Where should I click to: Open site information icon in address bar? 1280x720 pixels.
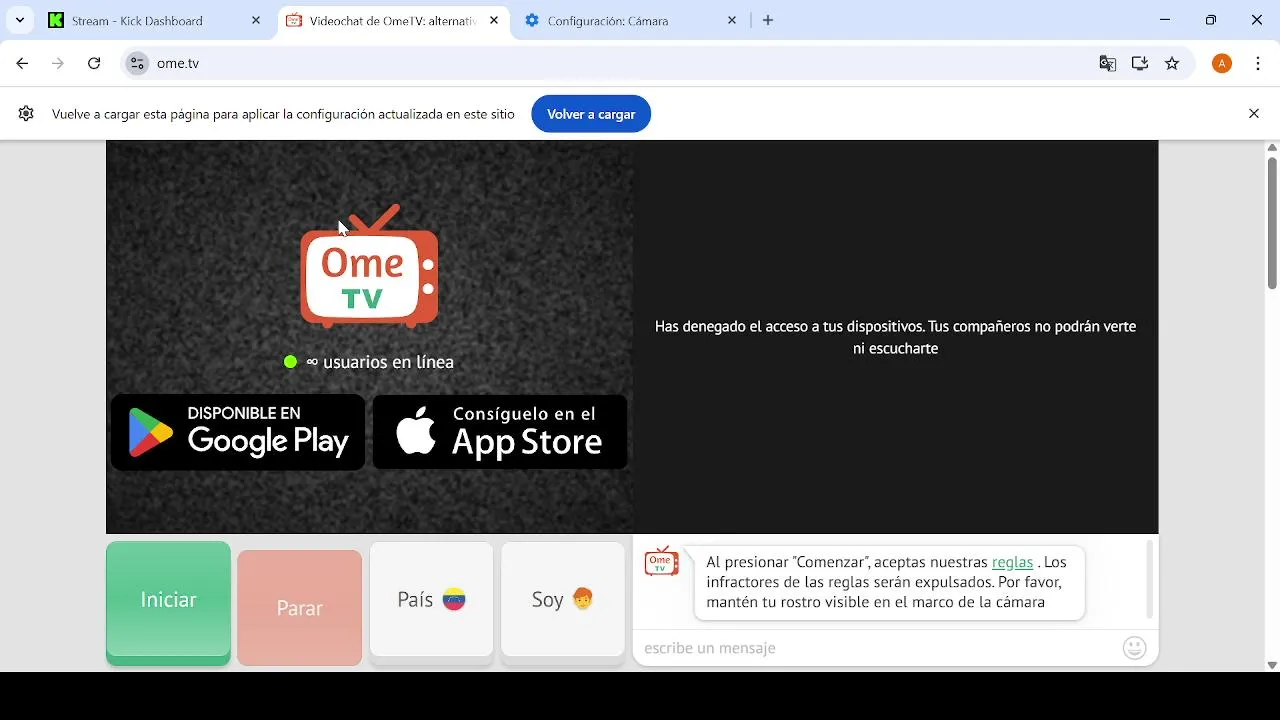click(137, 64)
